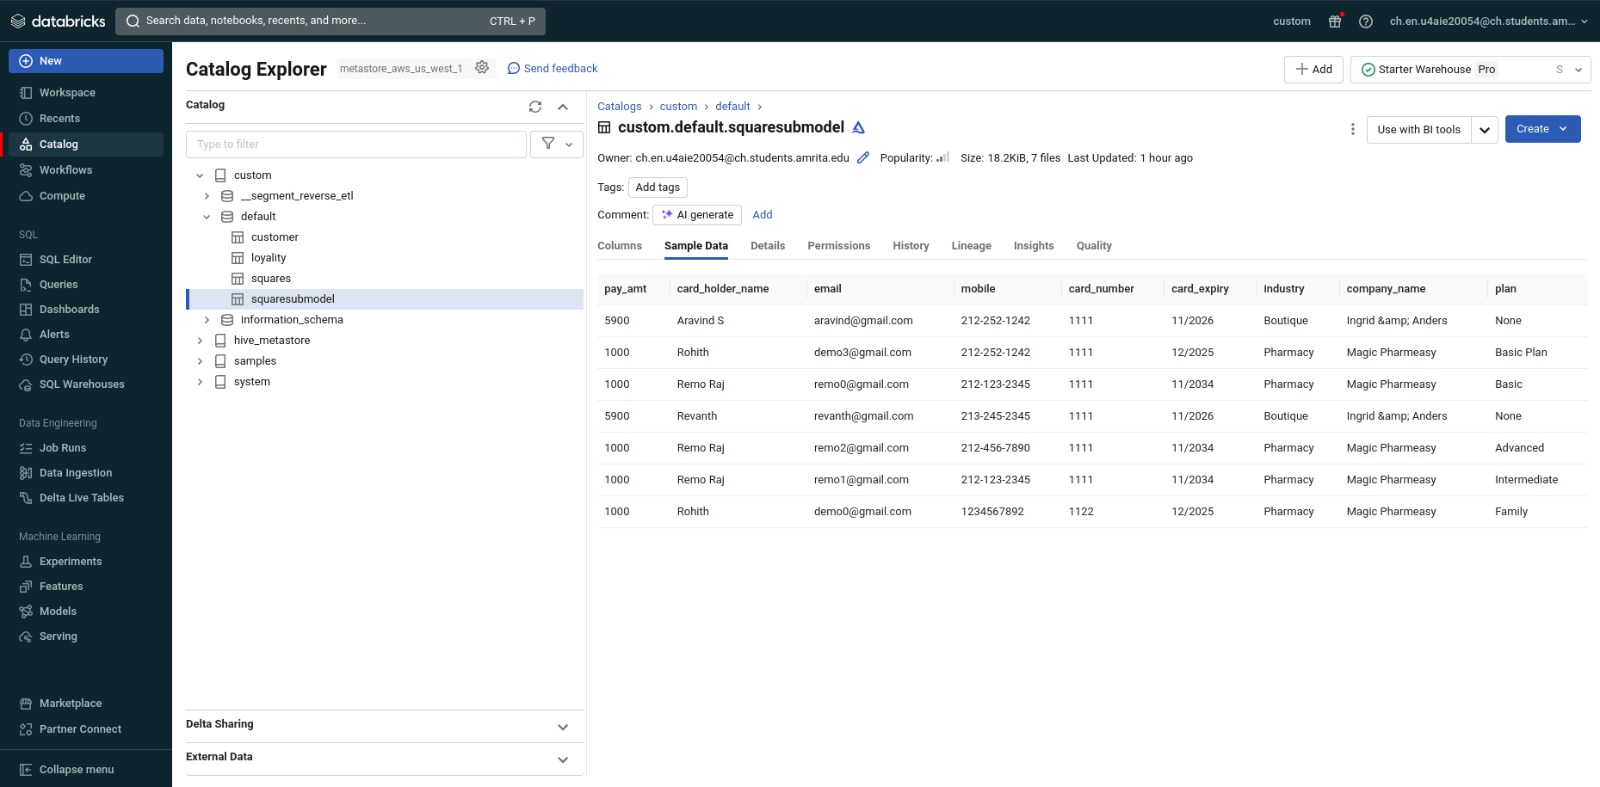Image resolution: width=1600 pixels, height=787 pixels.
Task: Click the search data and notebooks bar
Action: tap(331, 21)
